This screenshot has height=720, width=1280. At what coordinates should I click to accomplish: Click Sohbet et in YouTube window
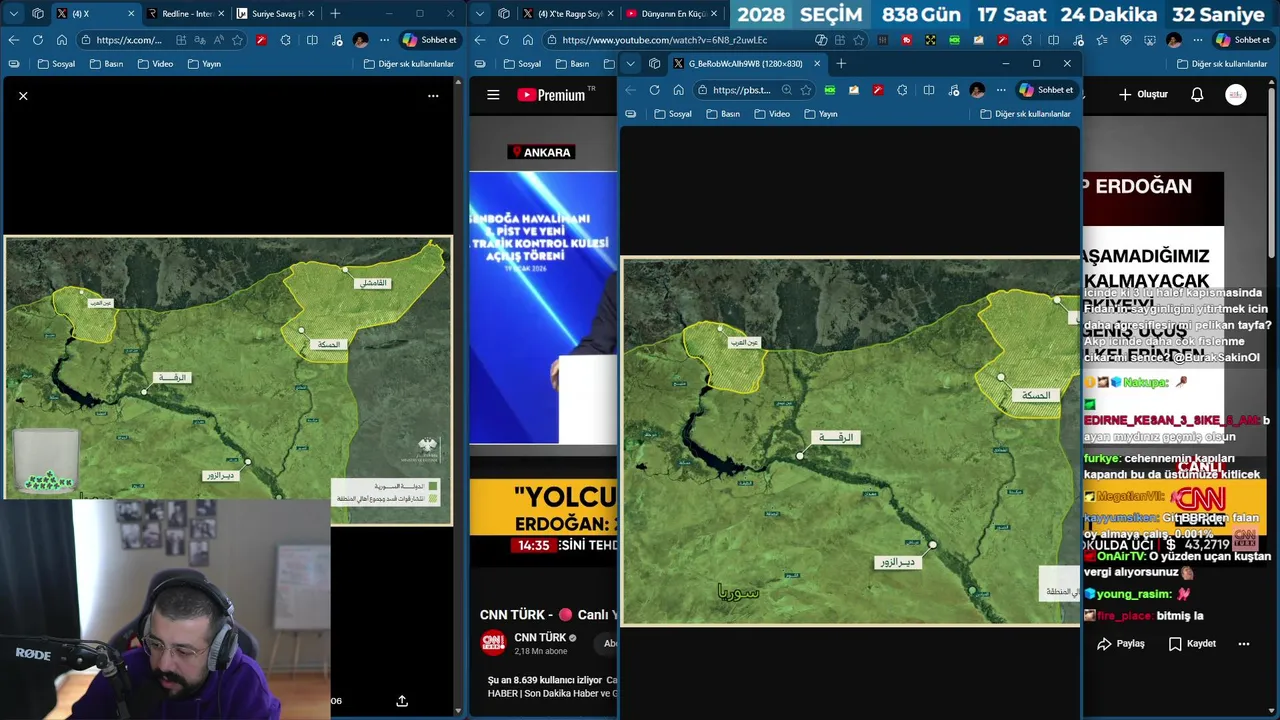(x=1242, y=40)
